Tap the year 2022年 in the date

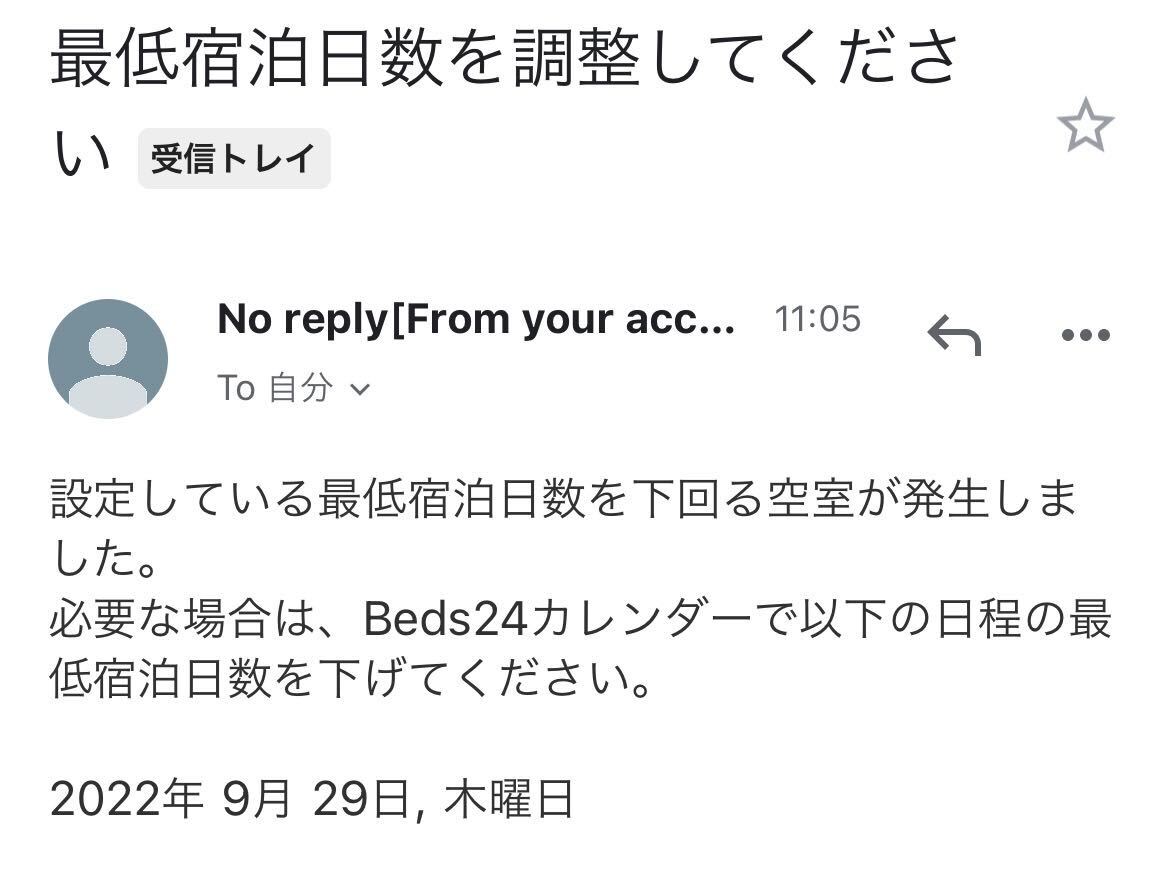[x=127, y=800]
